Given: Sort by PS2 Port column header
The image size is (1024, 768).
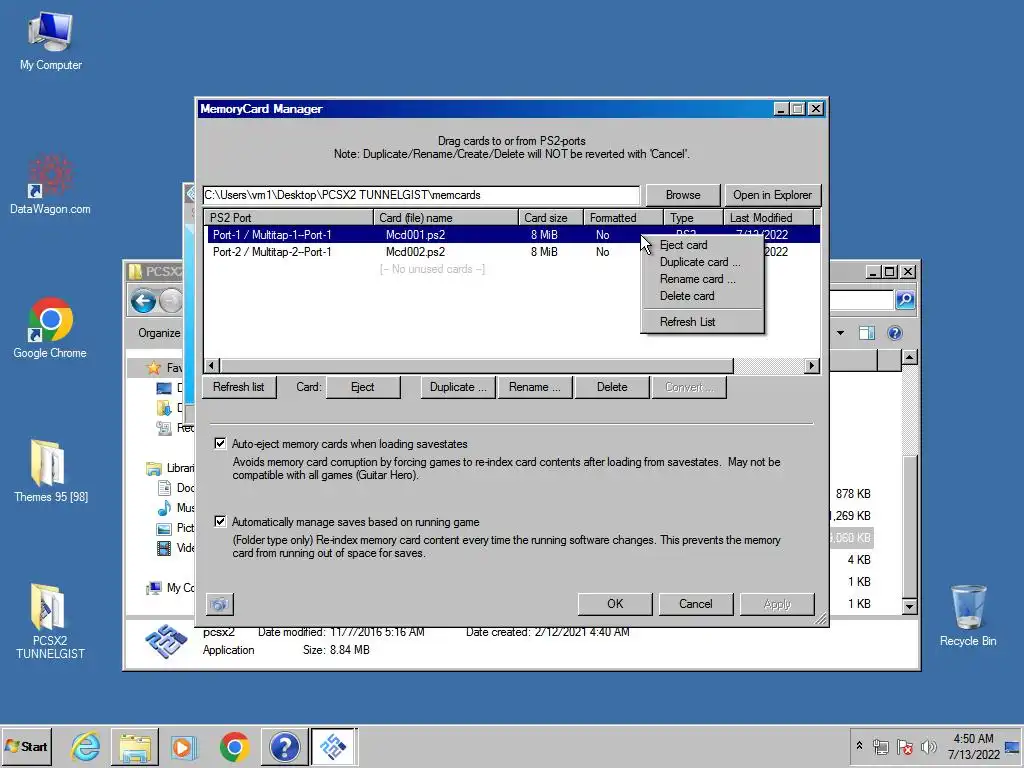Looking at the screenshot, I should click(289, 217).
